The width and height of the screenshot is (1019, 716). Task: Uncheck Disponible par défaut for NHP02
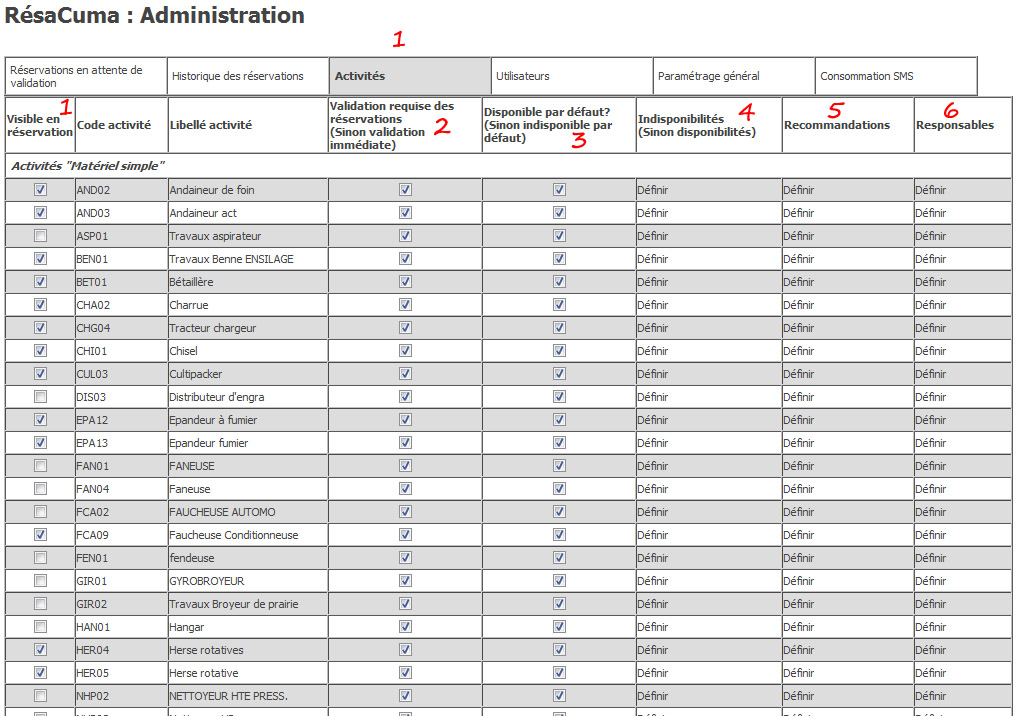pyautogui.click(x=559, y=696)
